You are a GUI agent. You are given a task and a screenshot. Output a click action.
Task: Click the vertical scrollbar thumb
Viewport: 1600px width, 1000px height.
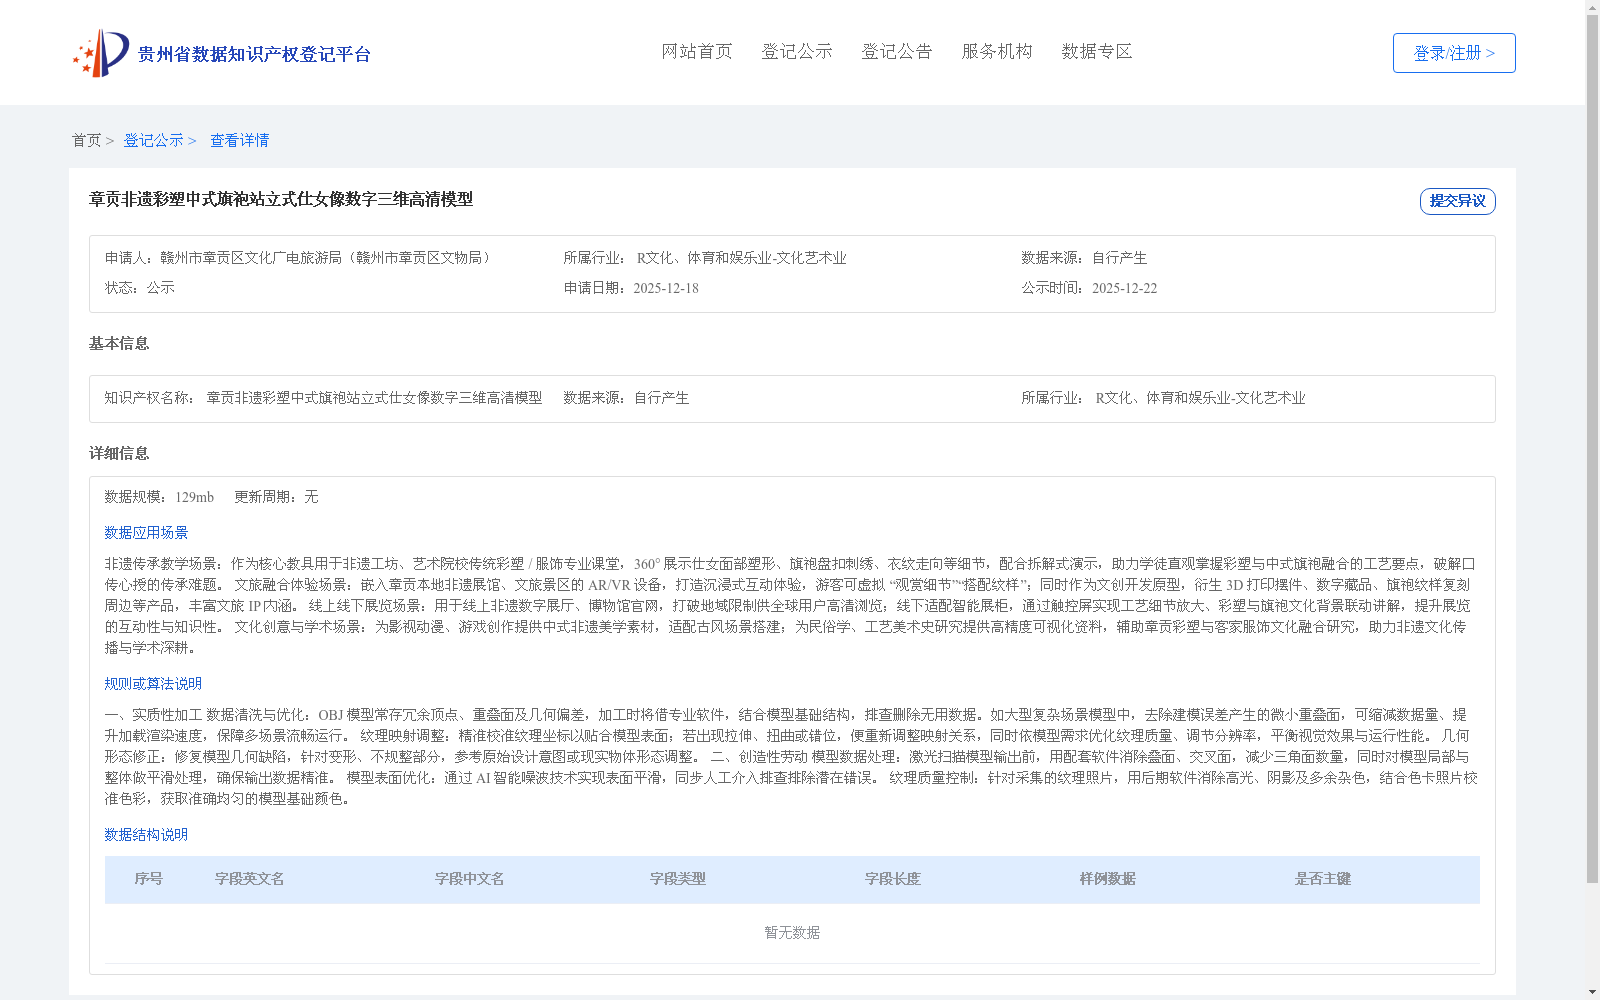click(x=1593, y=449)
